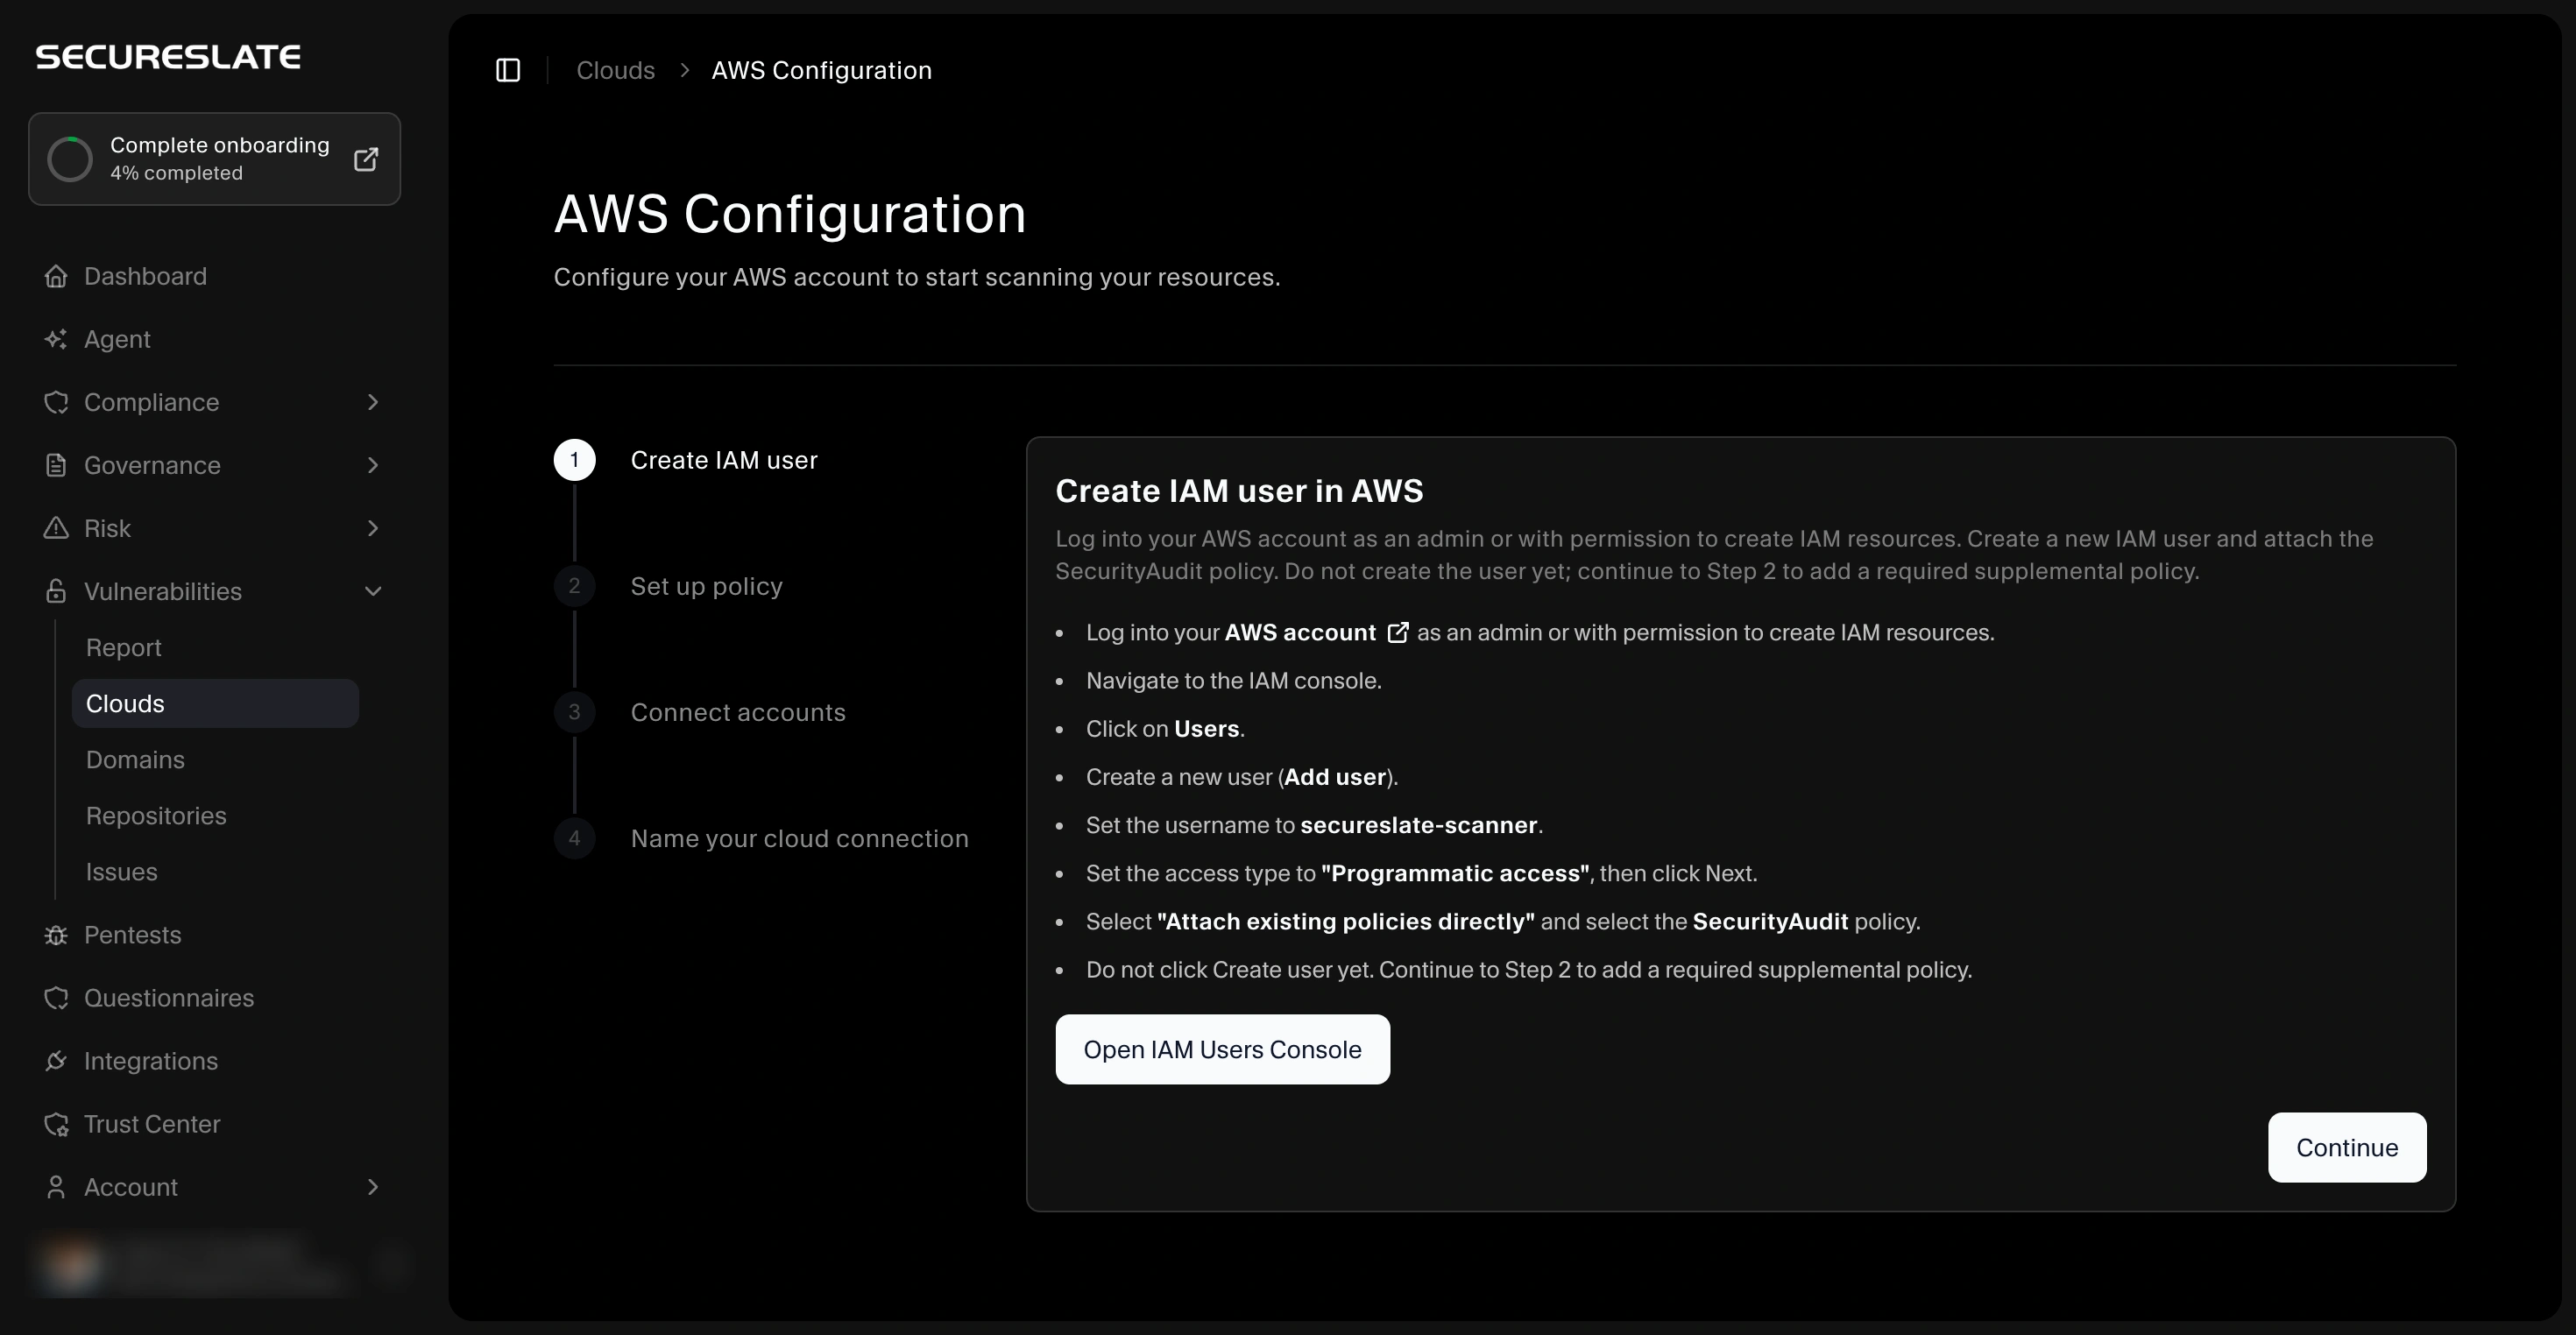Image resolution: width=2576 pixels, height=1335 pixels.
Task: Click the Agent sparkle icon
Action: tap(56, 339)
